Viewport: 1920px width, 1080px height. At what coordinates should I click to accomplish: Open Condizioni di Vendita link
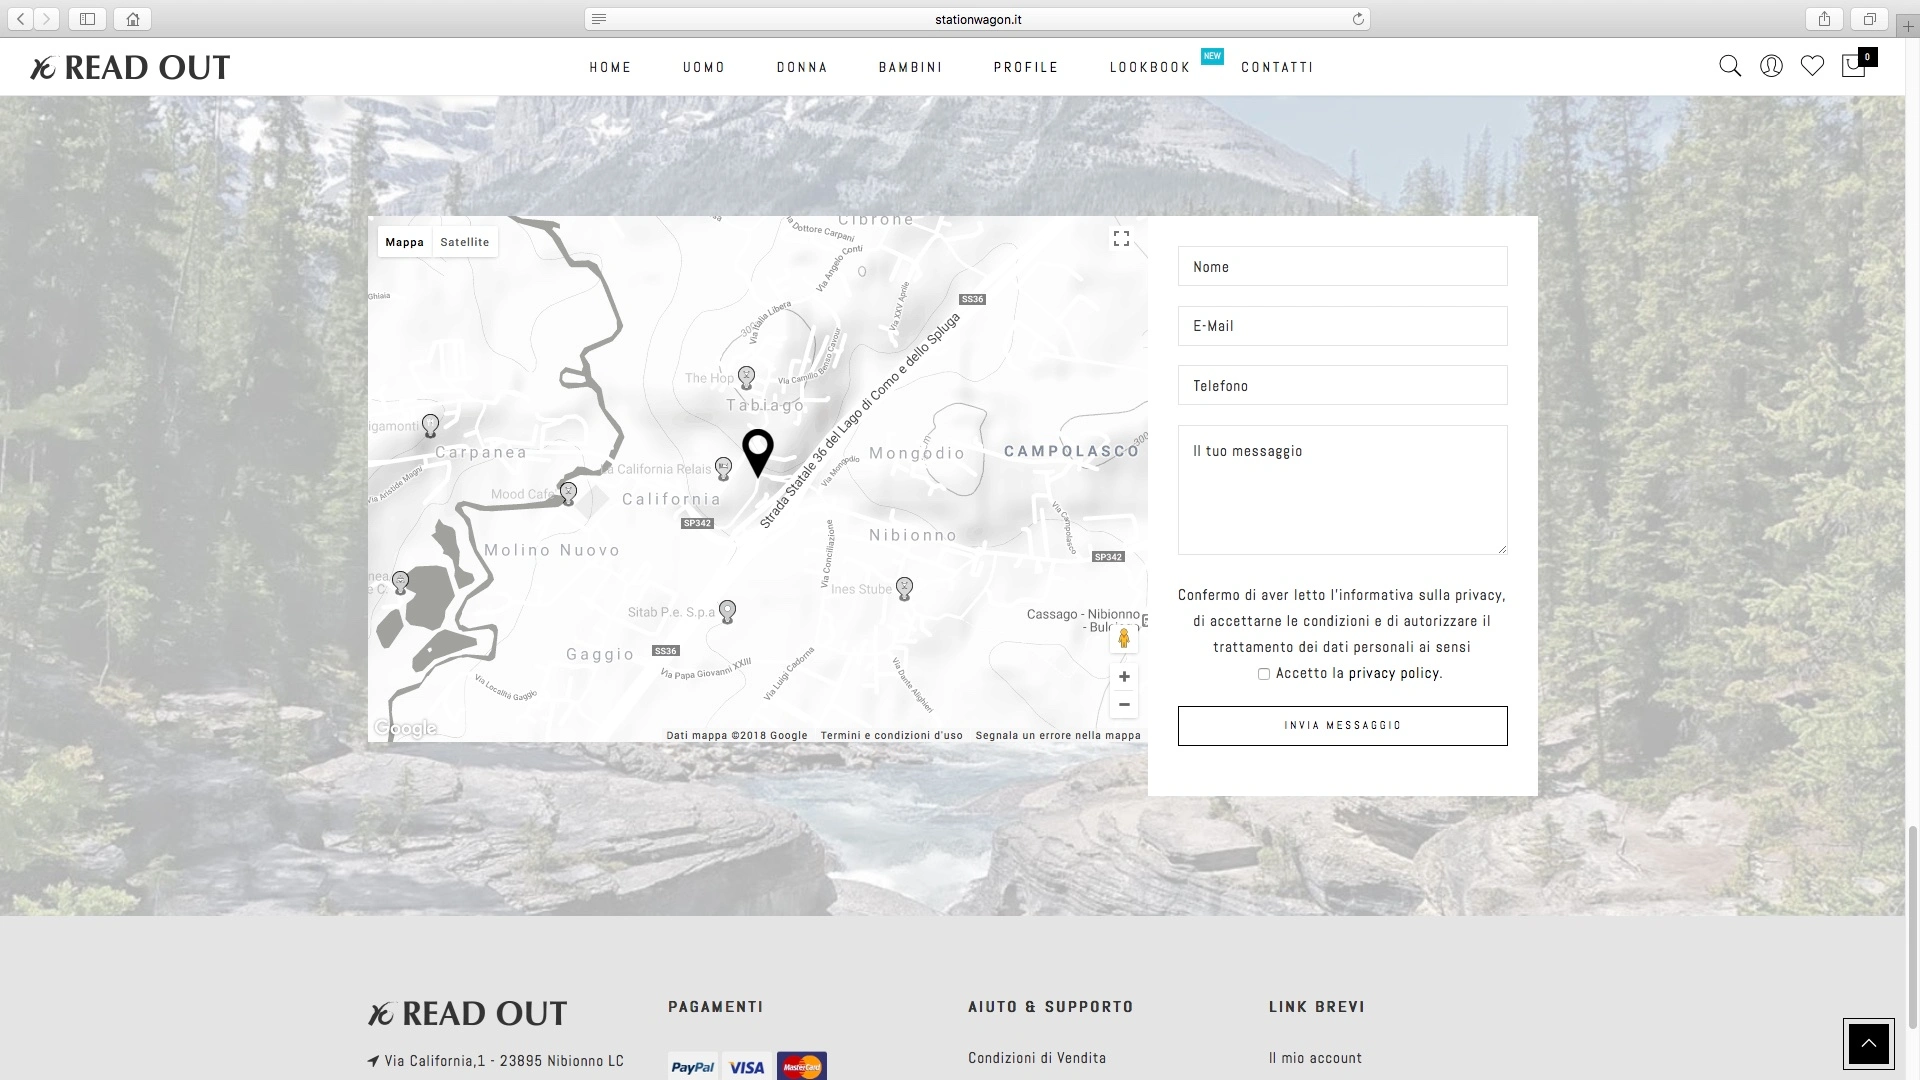coord(1037,1058)
